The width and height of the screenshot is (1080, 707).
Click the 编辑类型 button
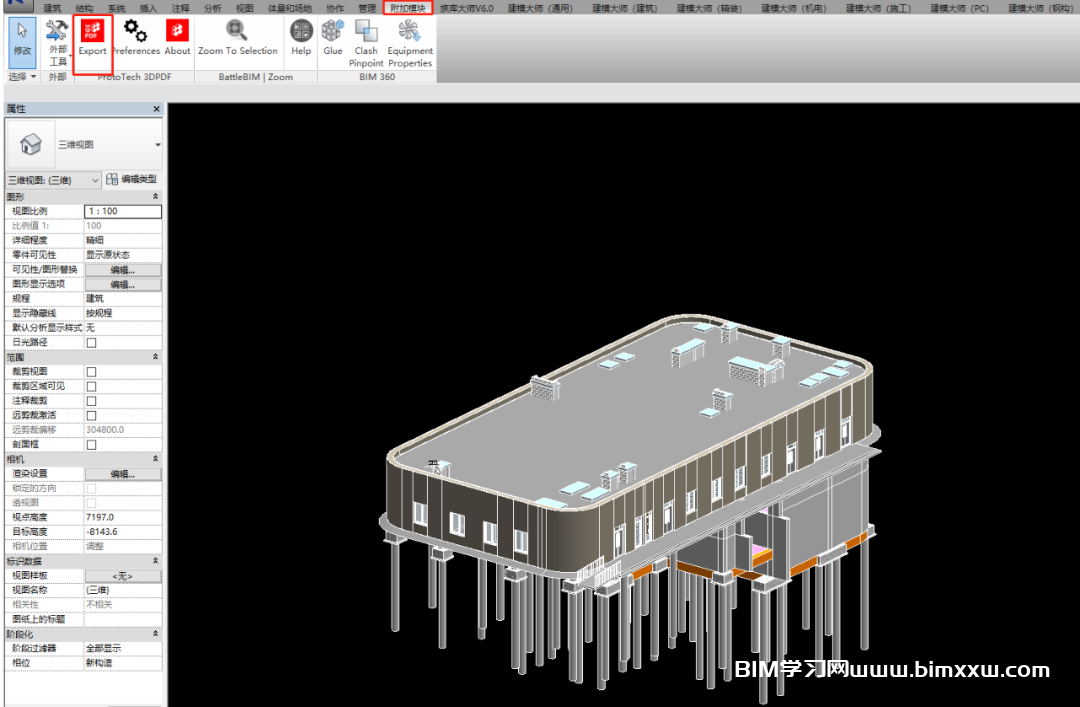tap(132, 180)
